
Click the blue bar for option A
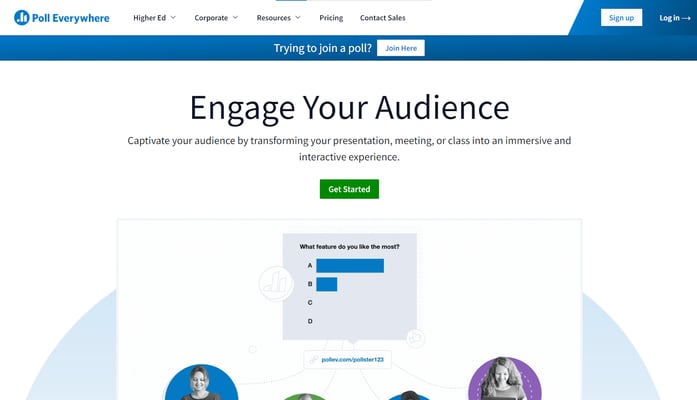click(x=350, y=266)
